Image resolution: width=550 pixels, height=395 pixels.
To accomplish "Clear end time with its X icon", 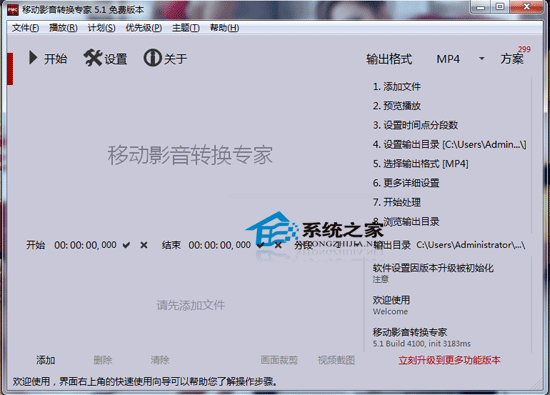I will click(278, 245).
